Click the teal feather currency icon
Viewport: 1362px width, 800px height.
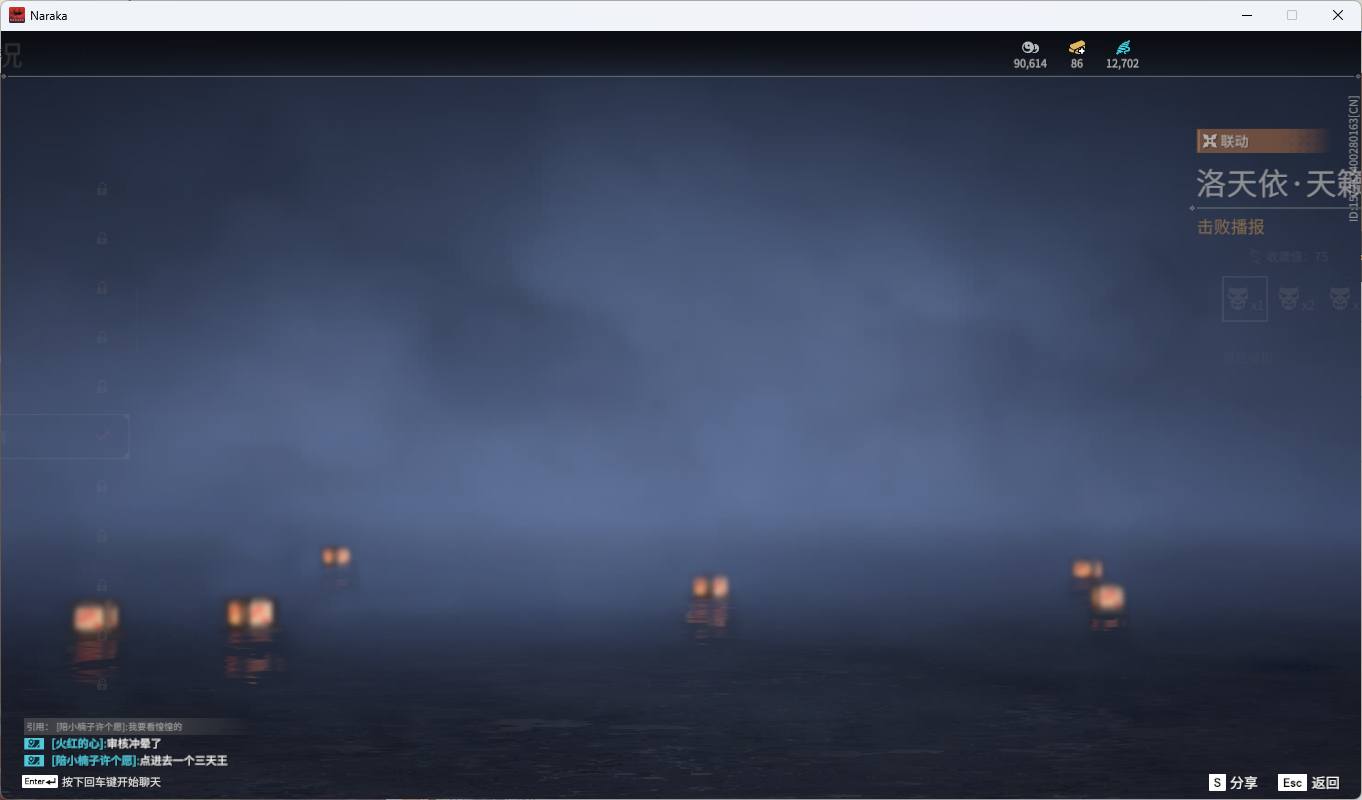[x=1122, y=47]
